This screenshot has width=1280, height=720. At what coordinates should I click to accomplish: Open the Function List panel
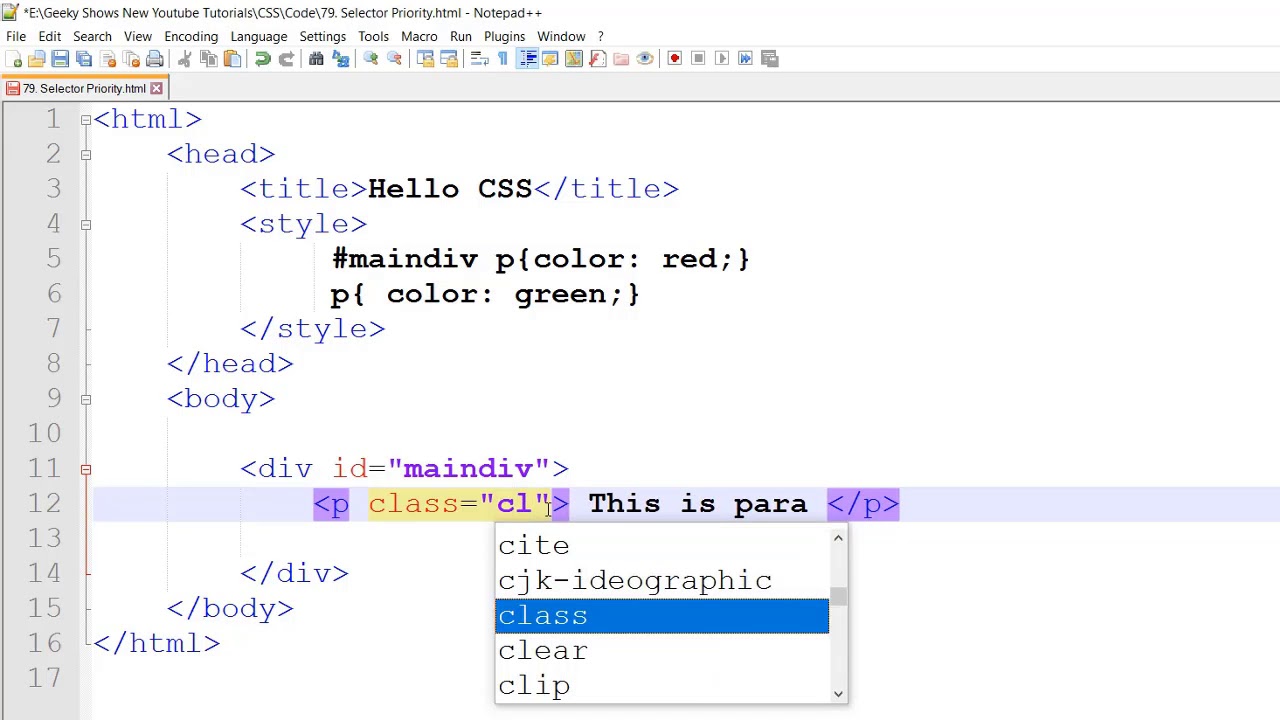[x=597, y=59]
